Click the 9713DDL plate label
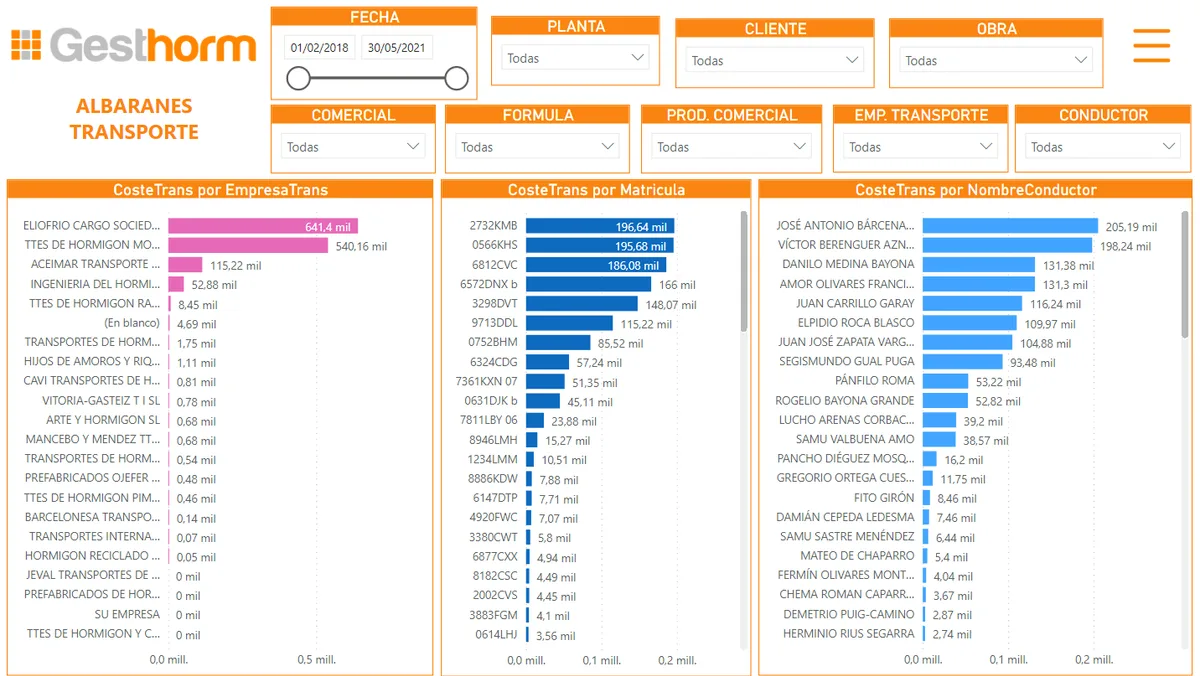 click(493, 323)
